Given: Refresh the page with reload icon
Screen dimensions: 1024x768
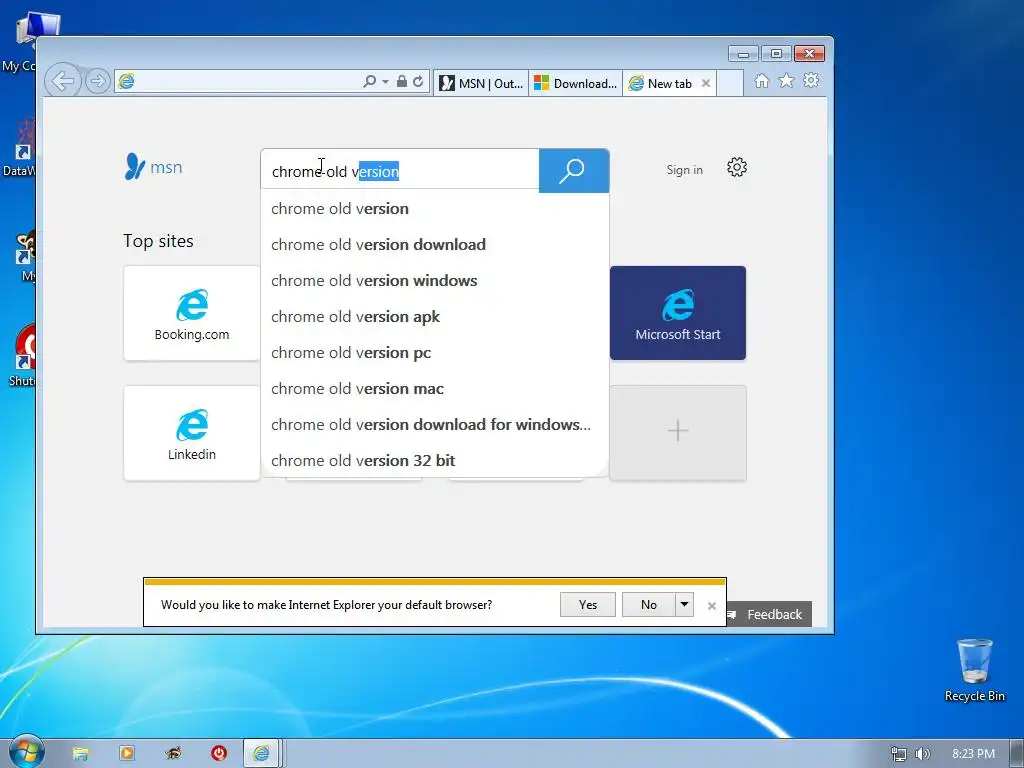Looking at the screenshot, I should point(418,82).
